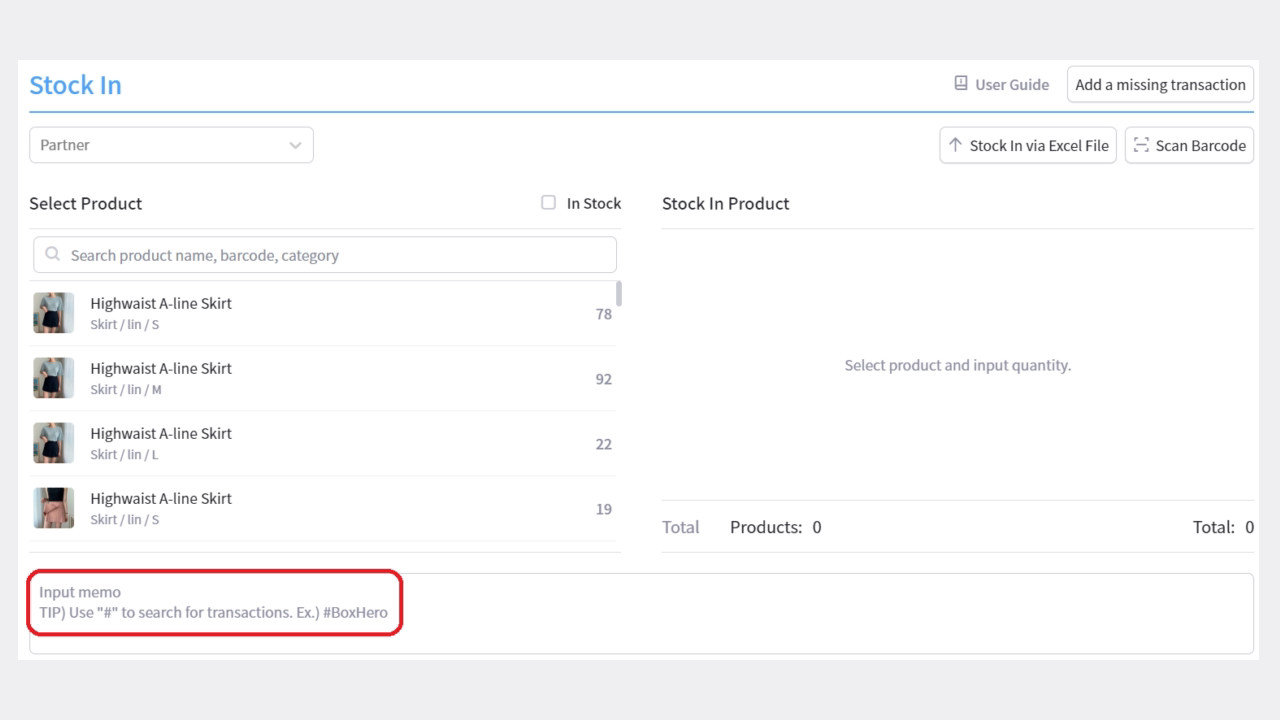Screen dimensions: 1280x720
Task: Click the quantity value 92
Action: [603, 379]
